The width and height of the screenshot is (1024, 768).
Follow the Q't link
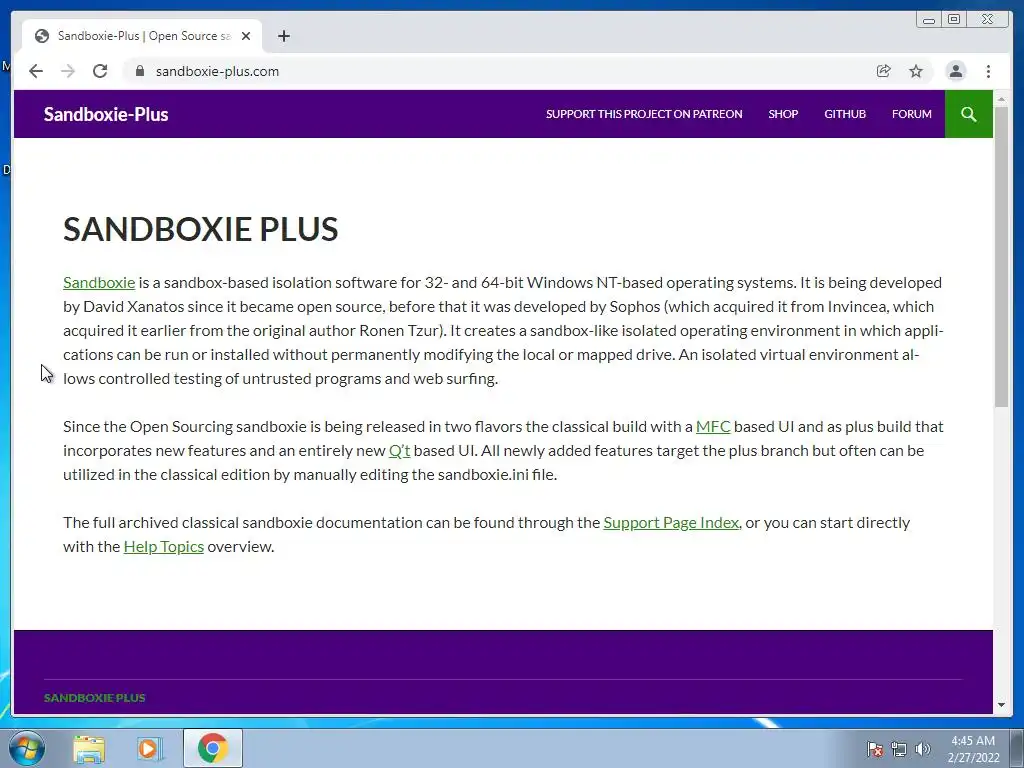point(400,451)
